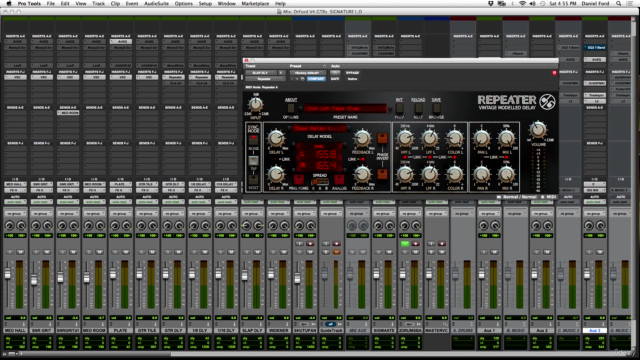
Task: Click the HPF R knob
Action: pyautogui.click(x=405, y=175)
